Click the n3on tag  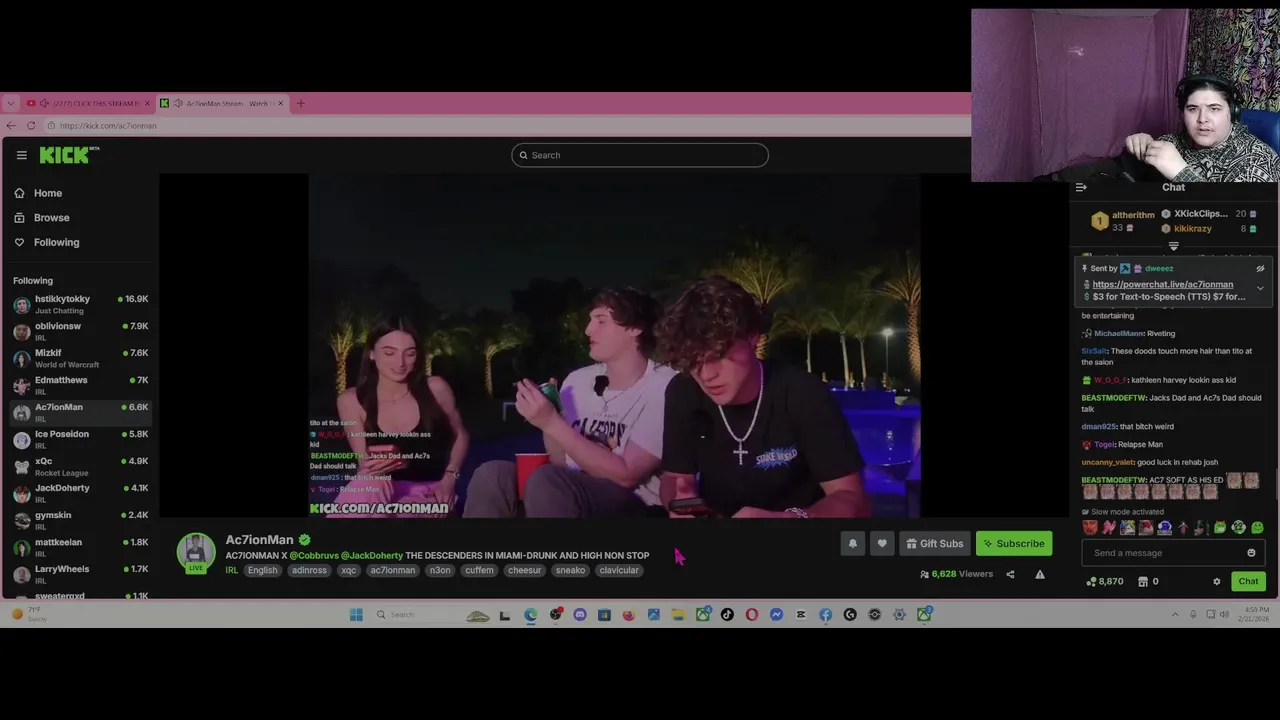[440, 570]
